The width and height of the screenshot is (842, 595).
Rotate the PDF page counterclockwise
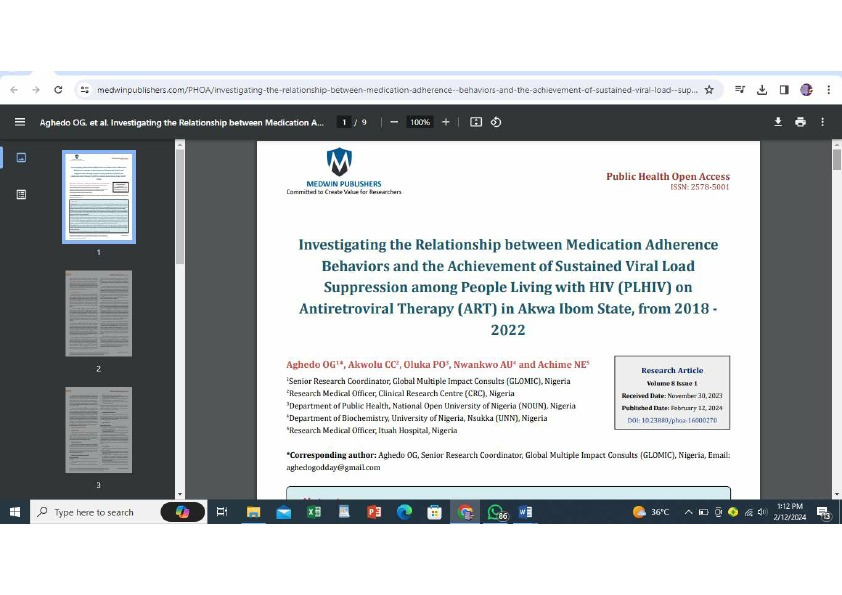coord(496,122)
